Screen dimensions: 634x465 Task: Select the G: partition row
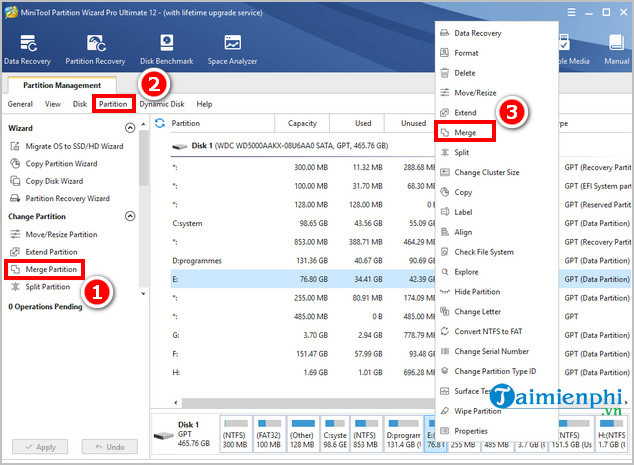[303, 335]
